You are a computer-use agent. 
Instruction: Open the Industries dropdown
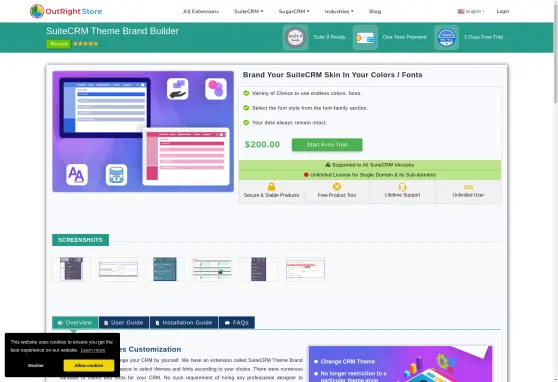coord(339,11)
